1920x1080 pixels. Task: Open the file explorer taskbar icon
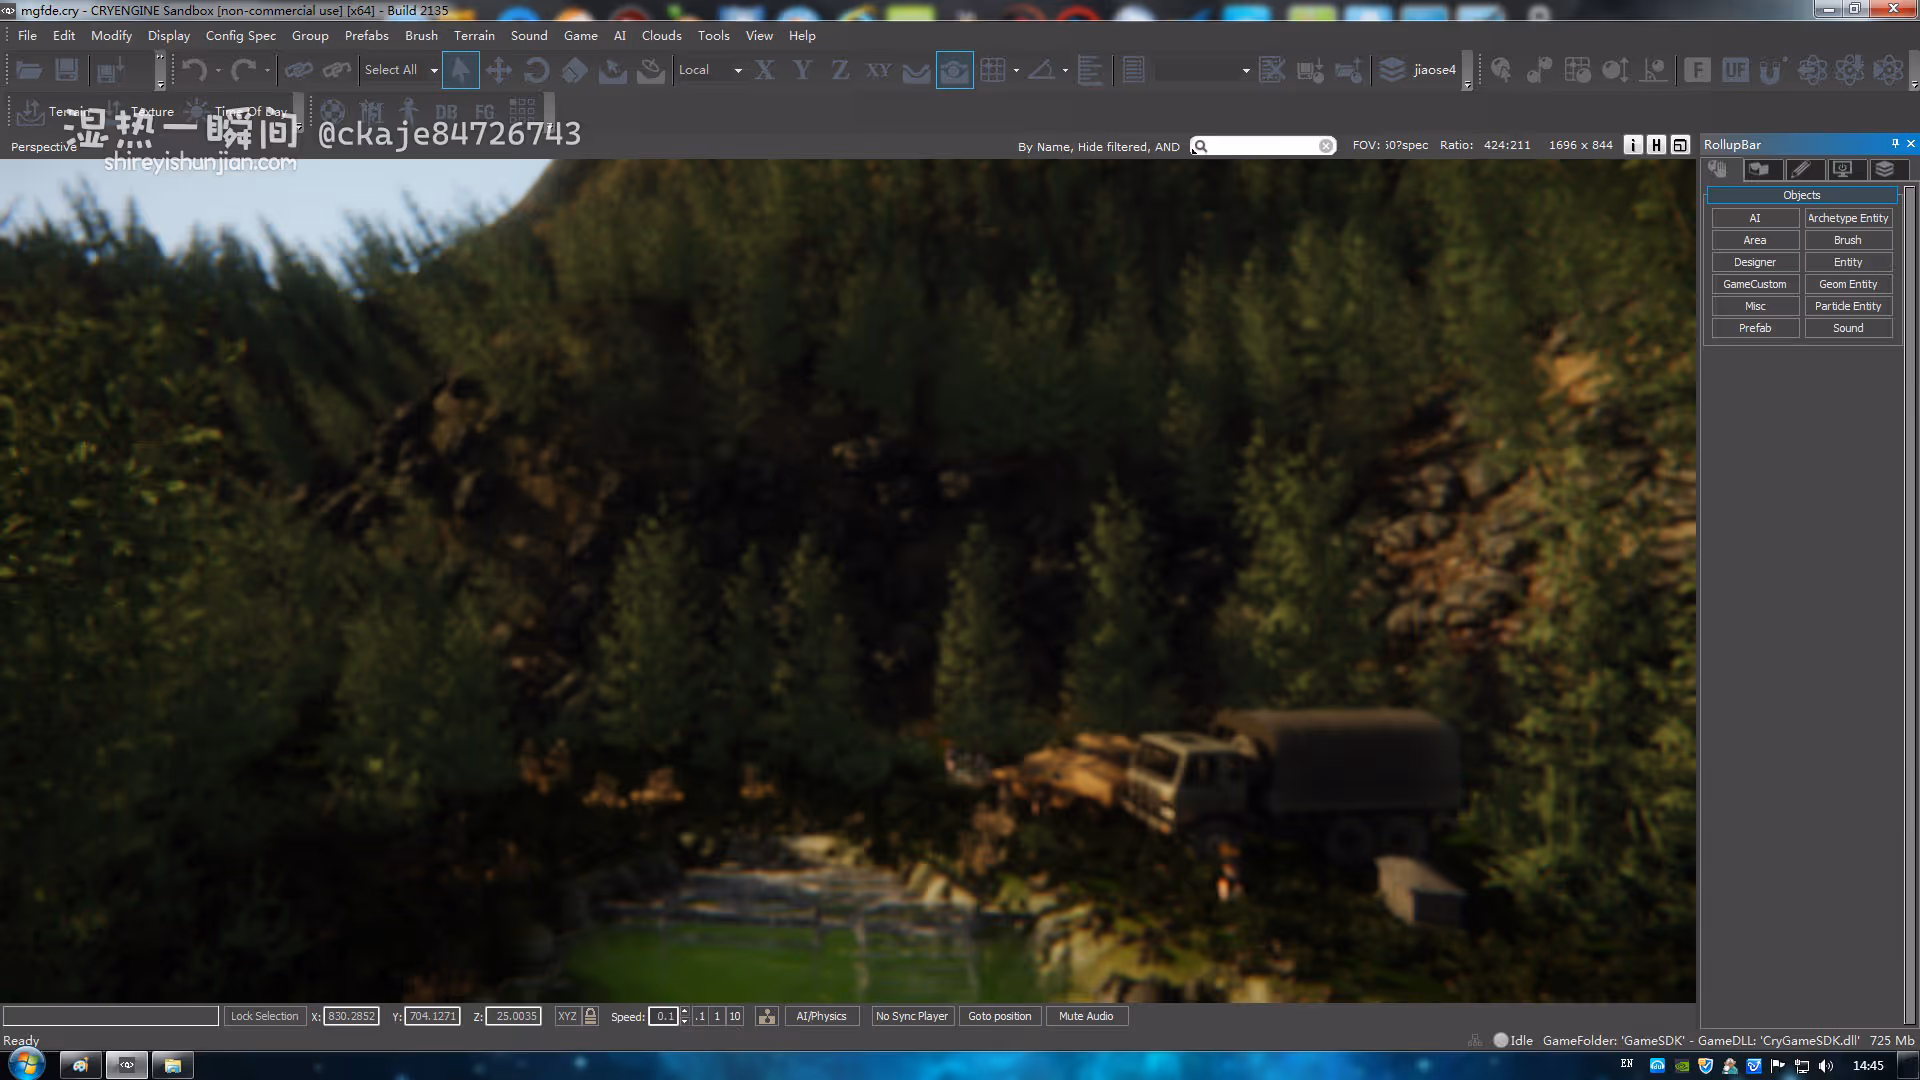(x=172, y=1065)
